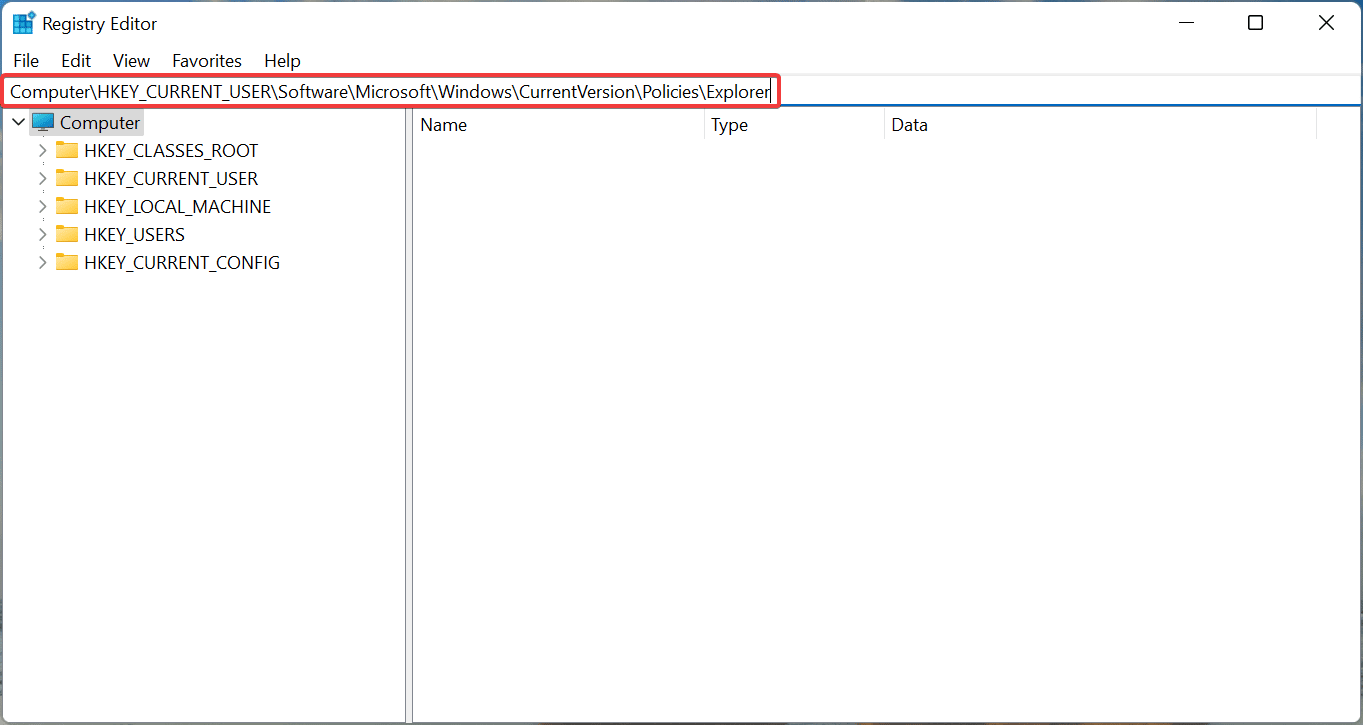1363x725 pixels.
Task: Select HKEY_CURRENT_CONFIG label in tree
Action: [182, 263]
